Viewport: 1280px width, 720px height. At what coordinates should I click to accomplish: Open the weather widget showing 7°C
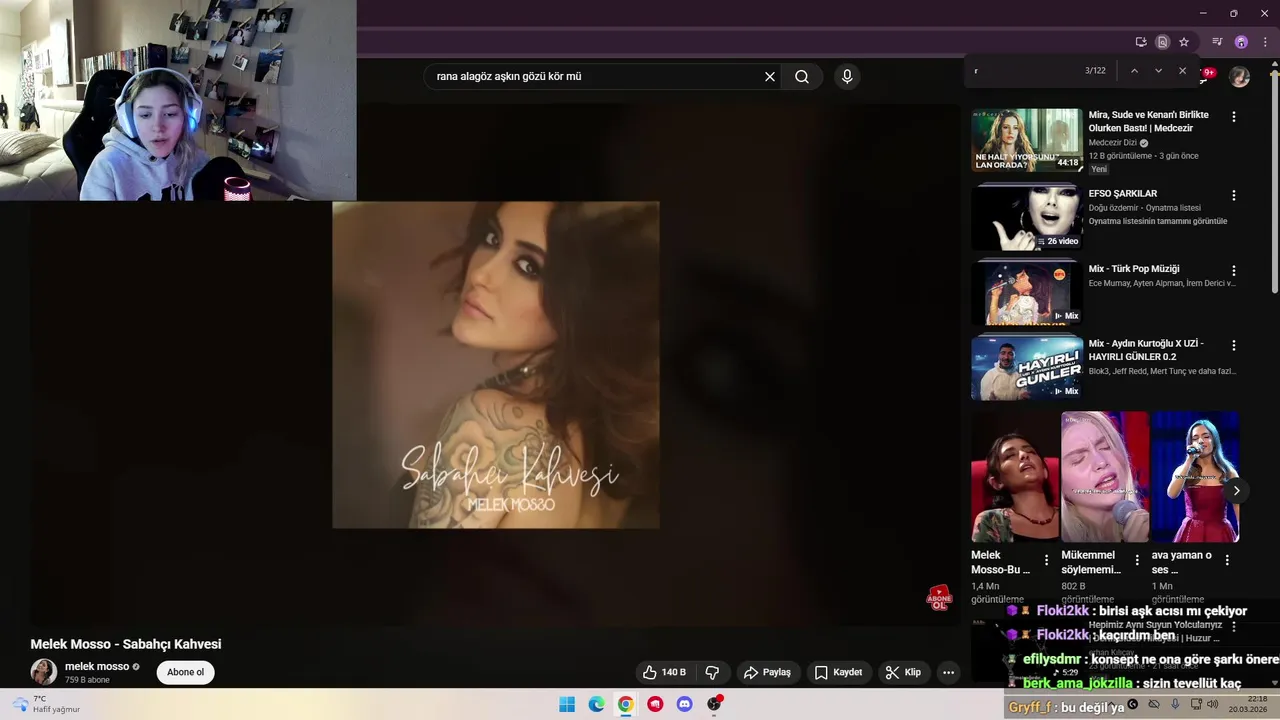click(47, 704)
